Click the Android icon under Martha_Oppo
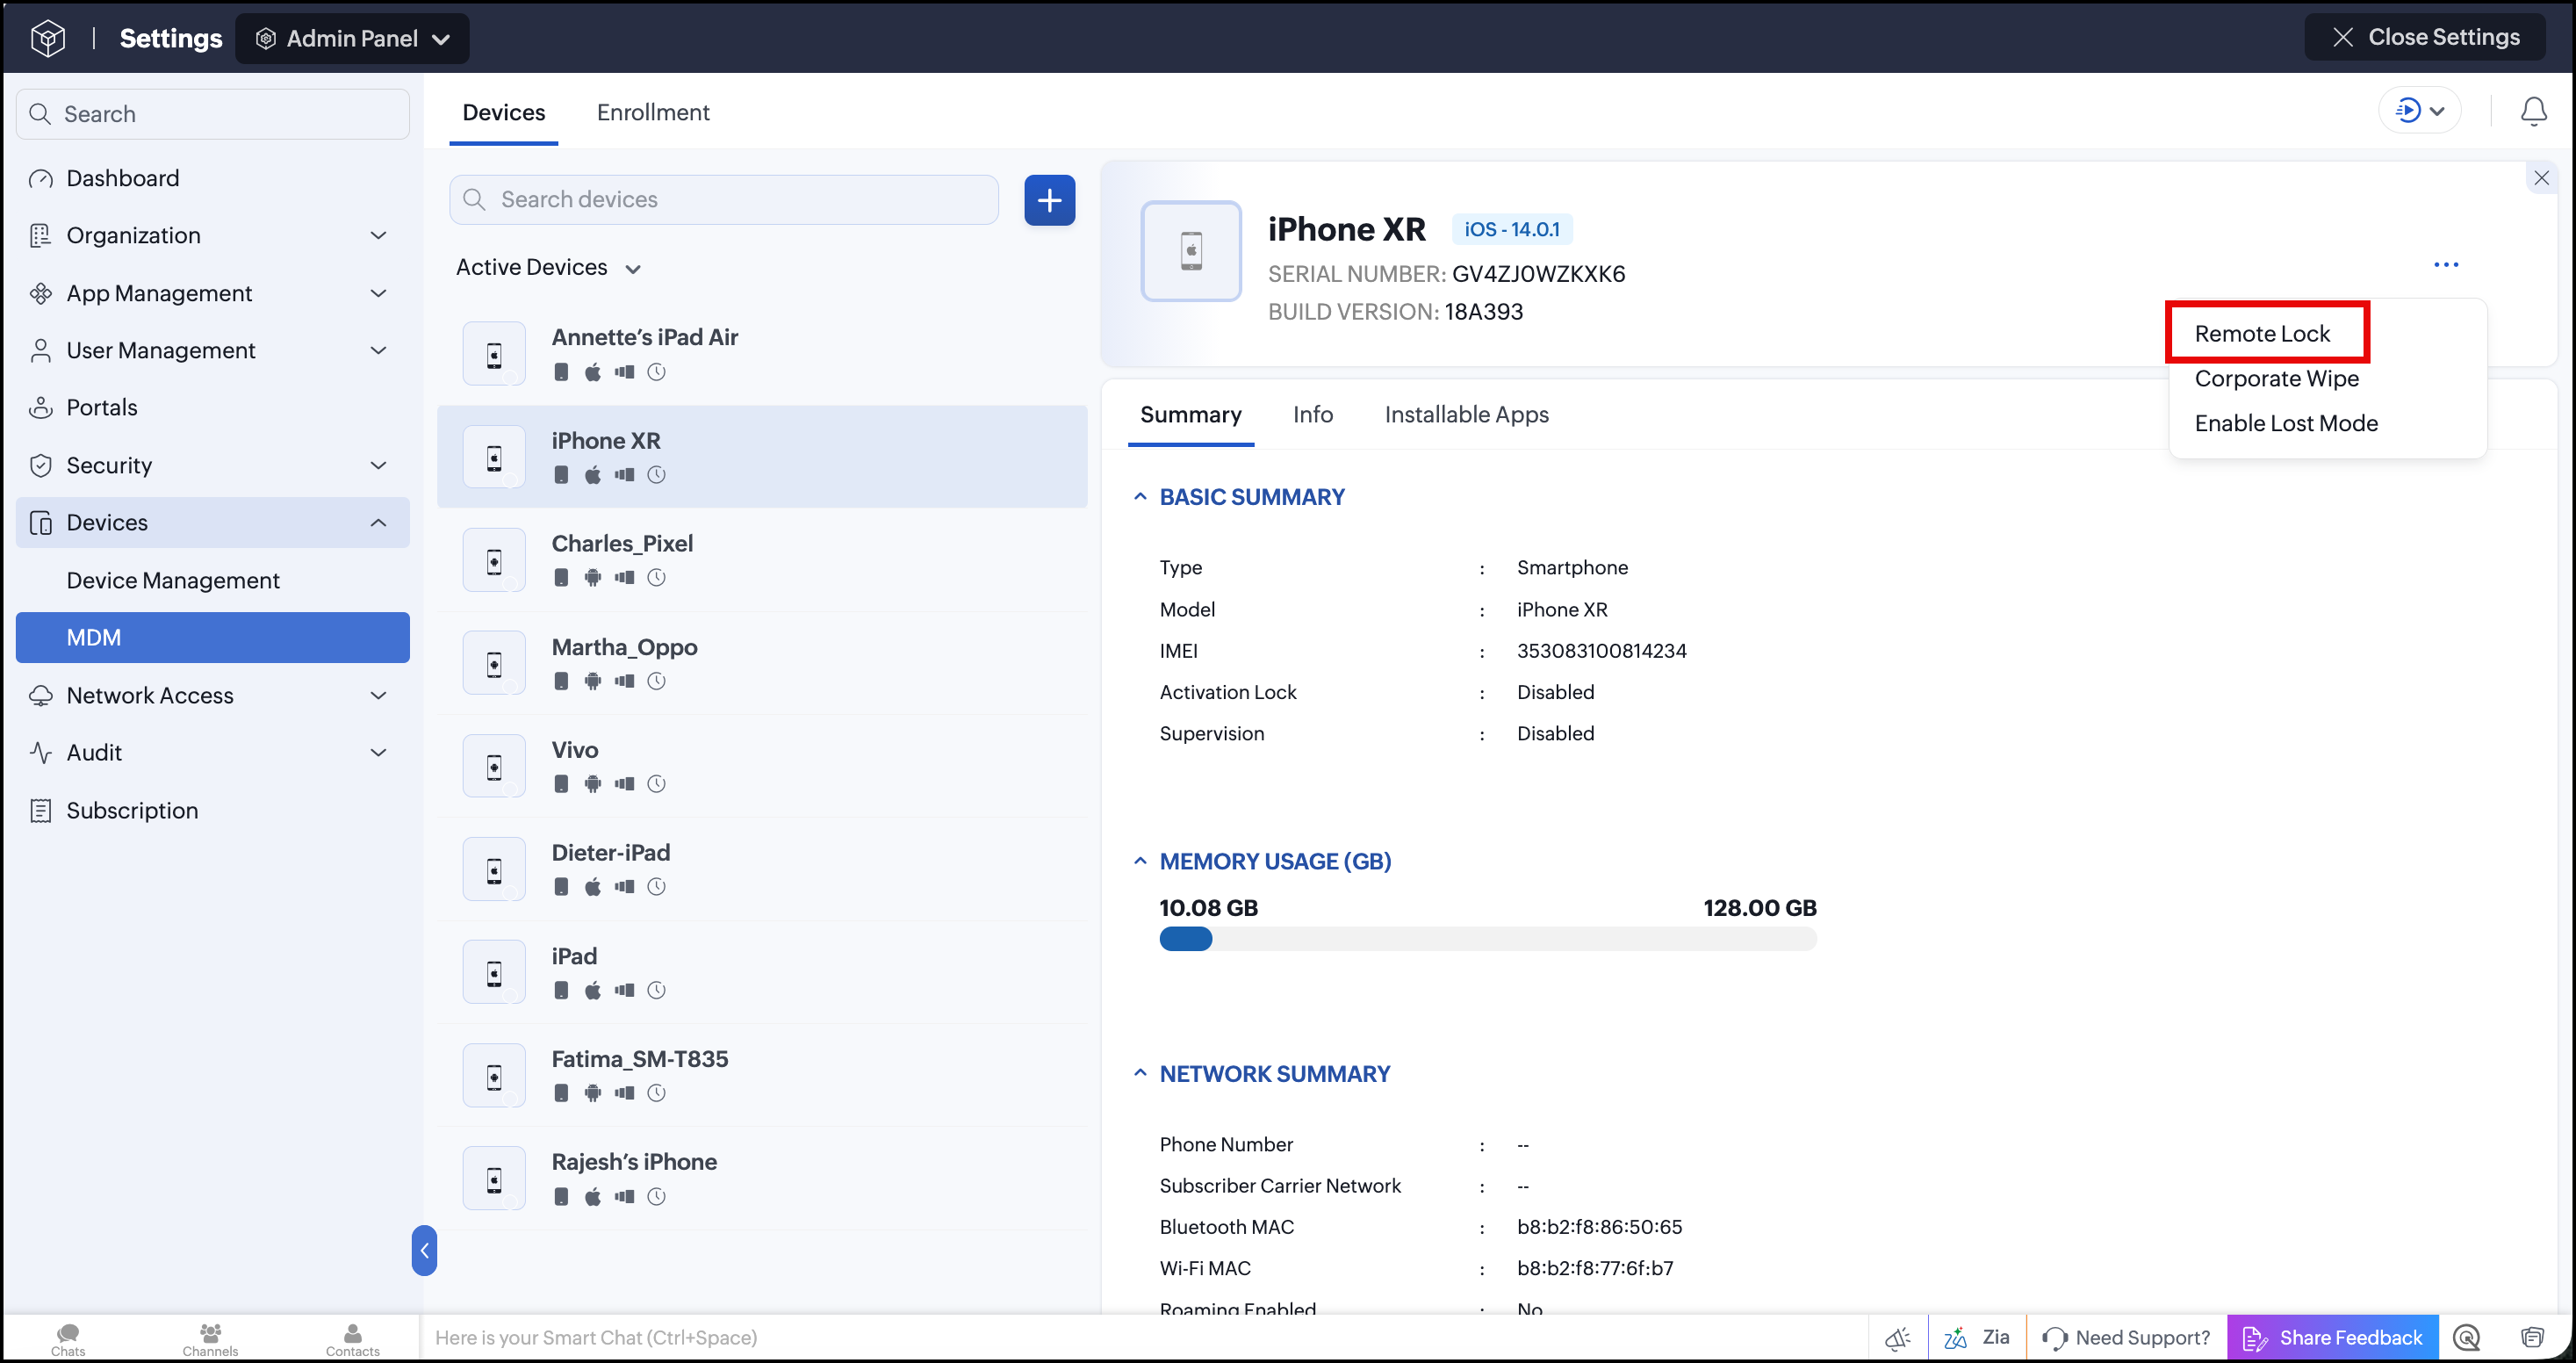2576x1363 pixels. coord(593,681)
